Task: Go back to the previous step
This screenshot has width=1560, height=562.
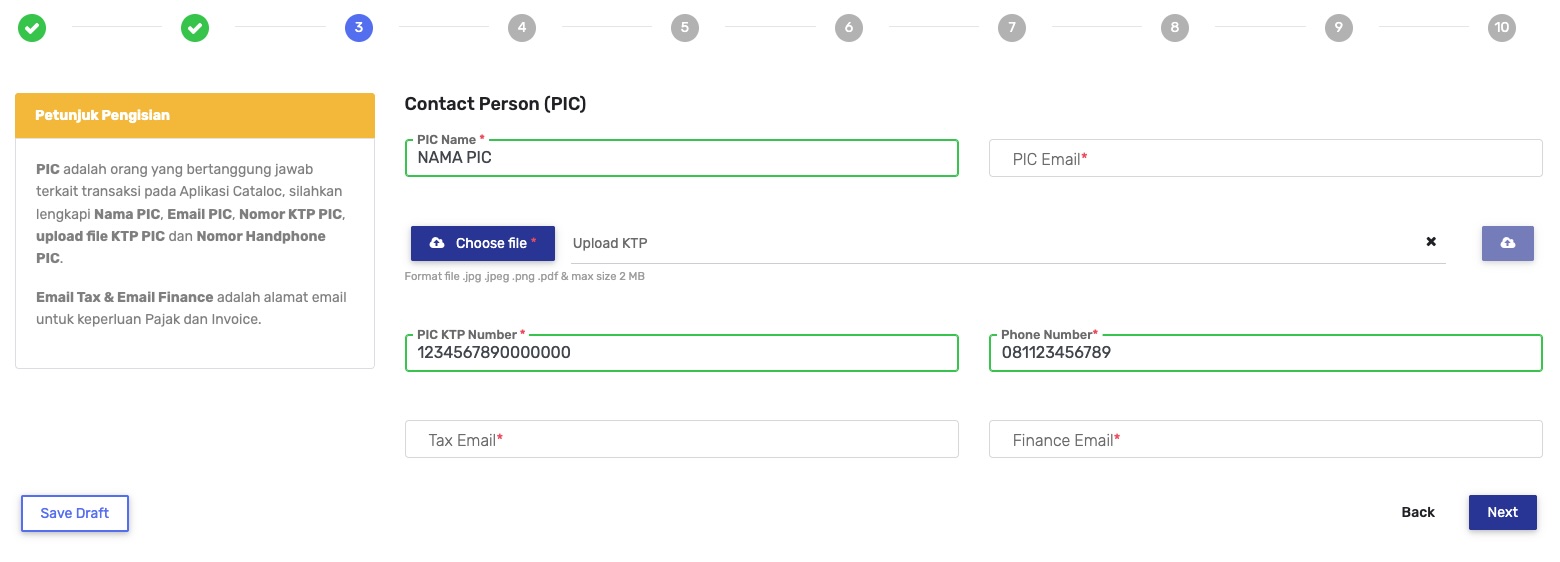Action: pyautogui.click(x=1417, y=512)
